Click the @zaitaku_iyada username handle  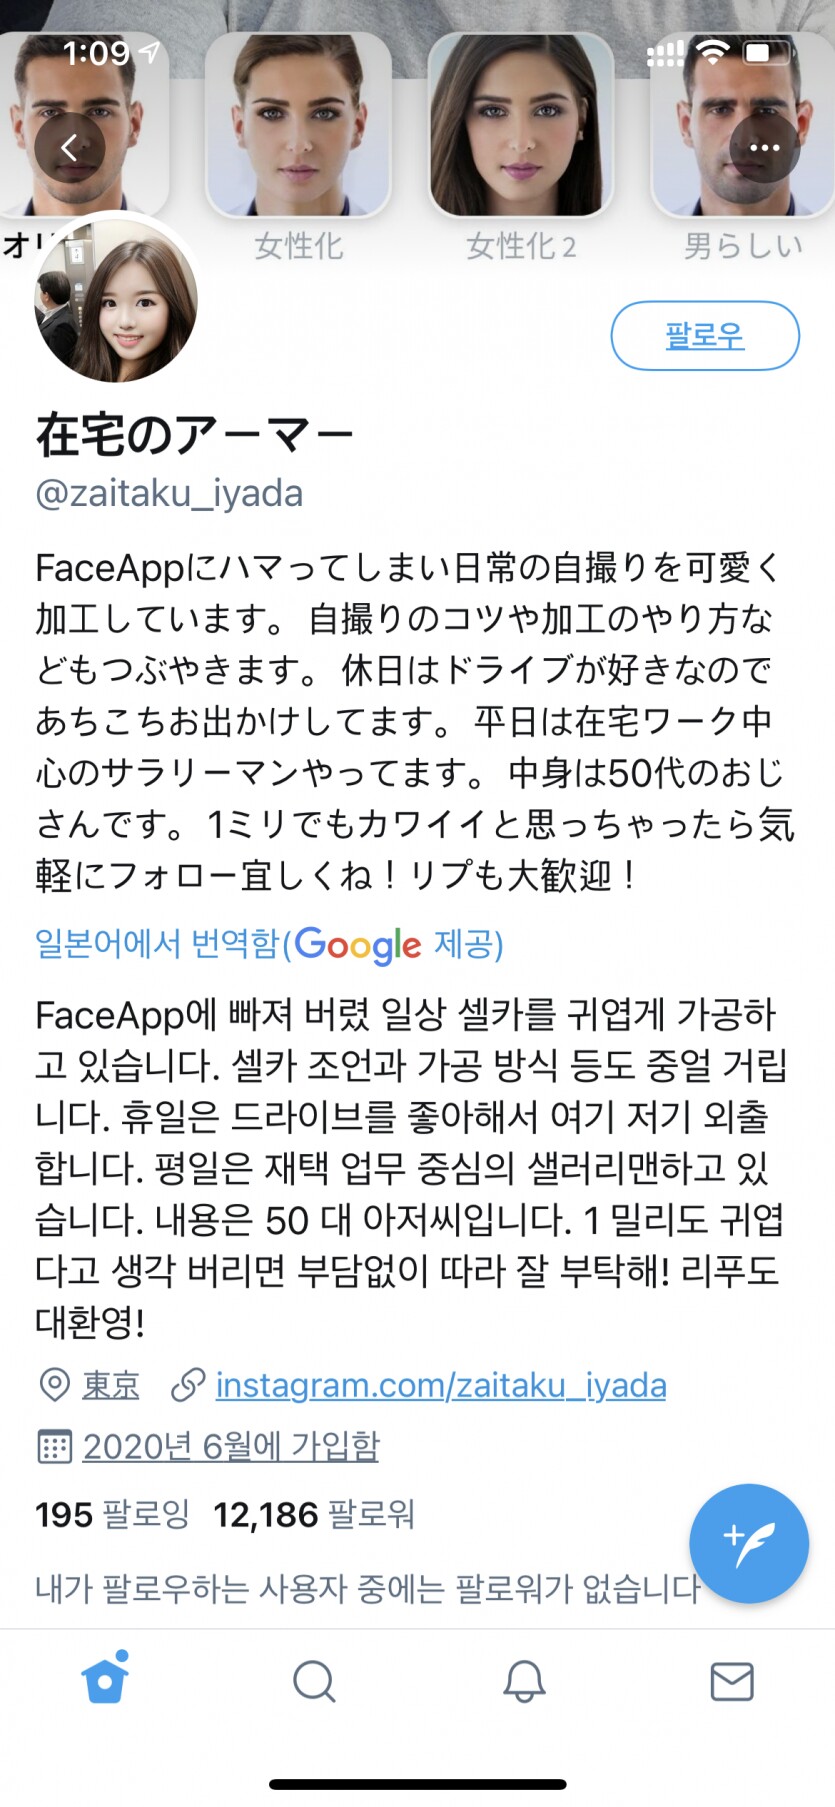169,493
